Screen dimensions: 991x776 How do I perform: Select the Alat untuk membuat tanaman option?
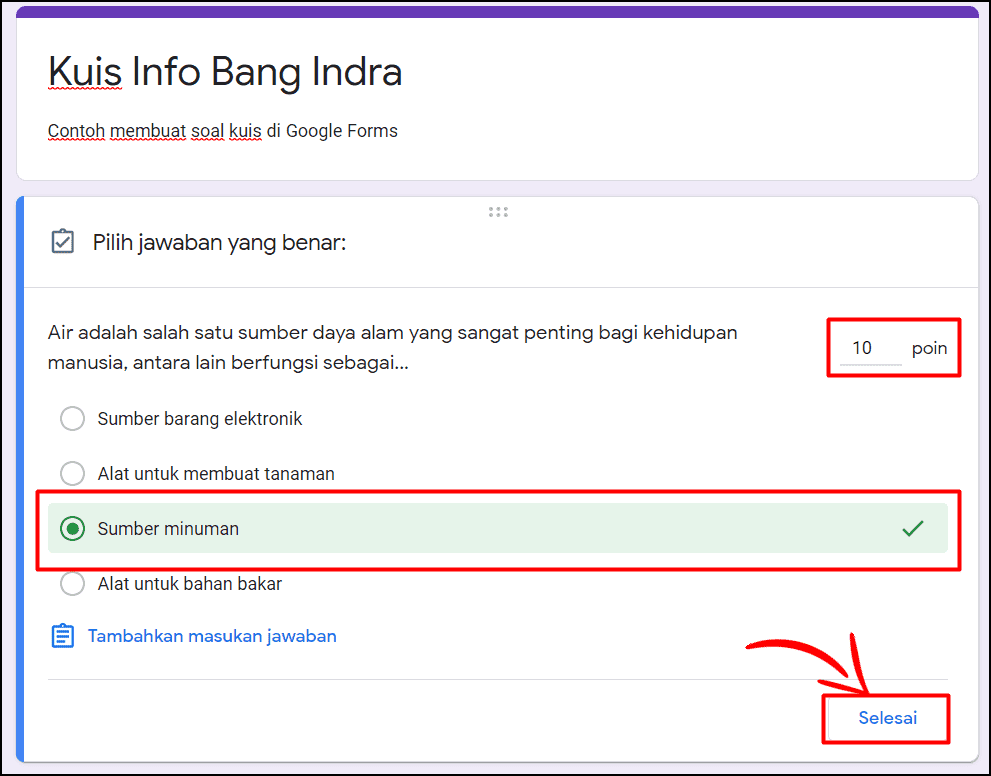72,473
